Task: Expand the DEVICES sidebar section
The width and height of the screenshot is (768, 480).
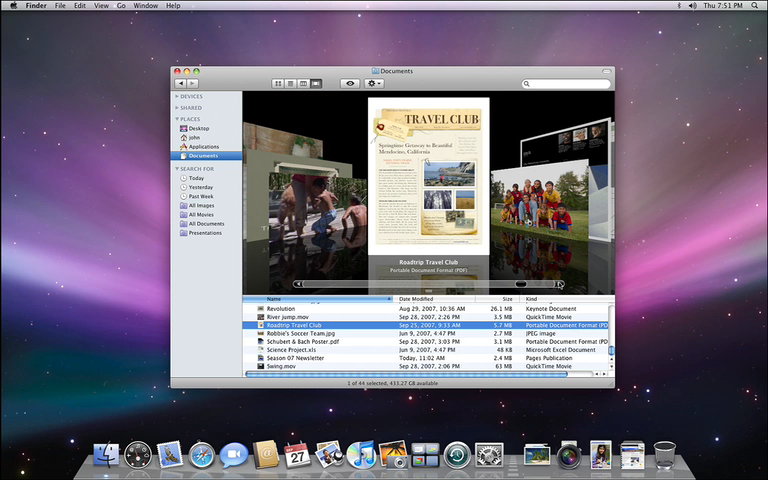Action: click(177, 96)
